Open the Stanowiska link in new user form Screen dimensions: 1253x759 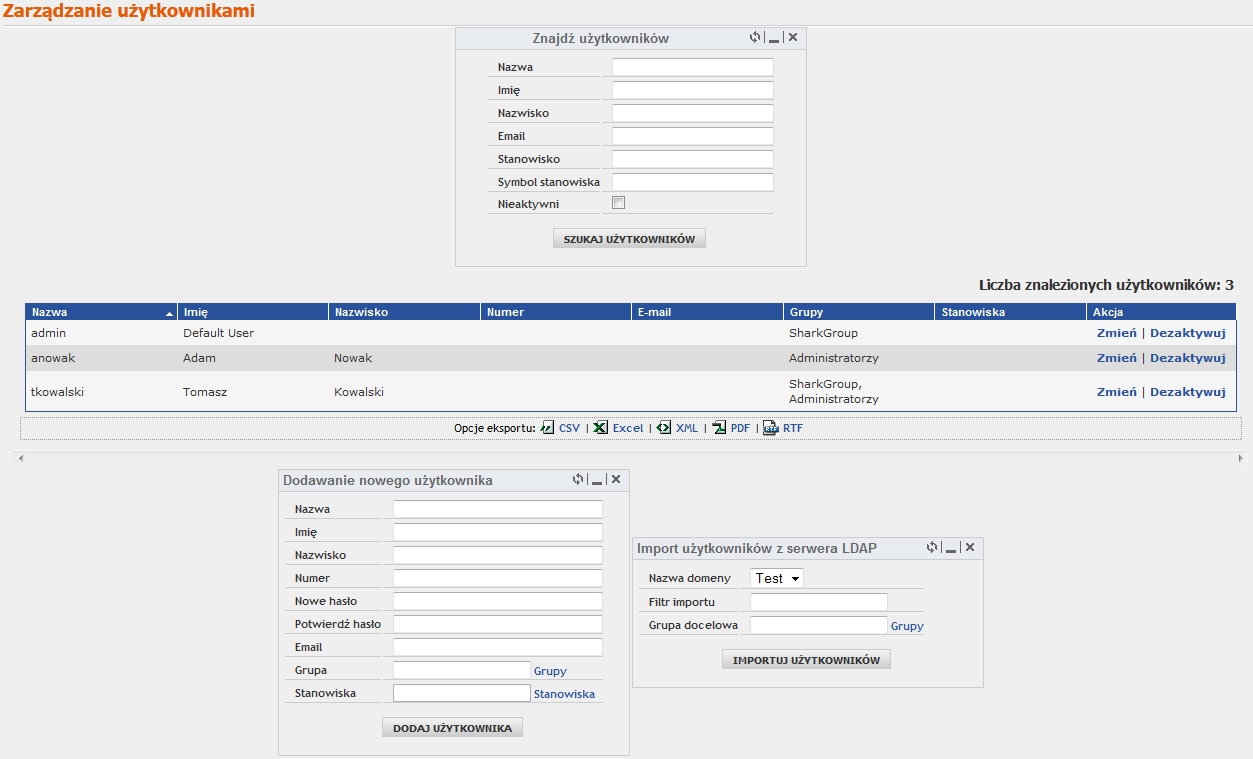tap(564, 694)
